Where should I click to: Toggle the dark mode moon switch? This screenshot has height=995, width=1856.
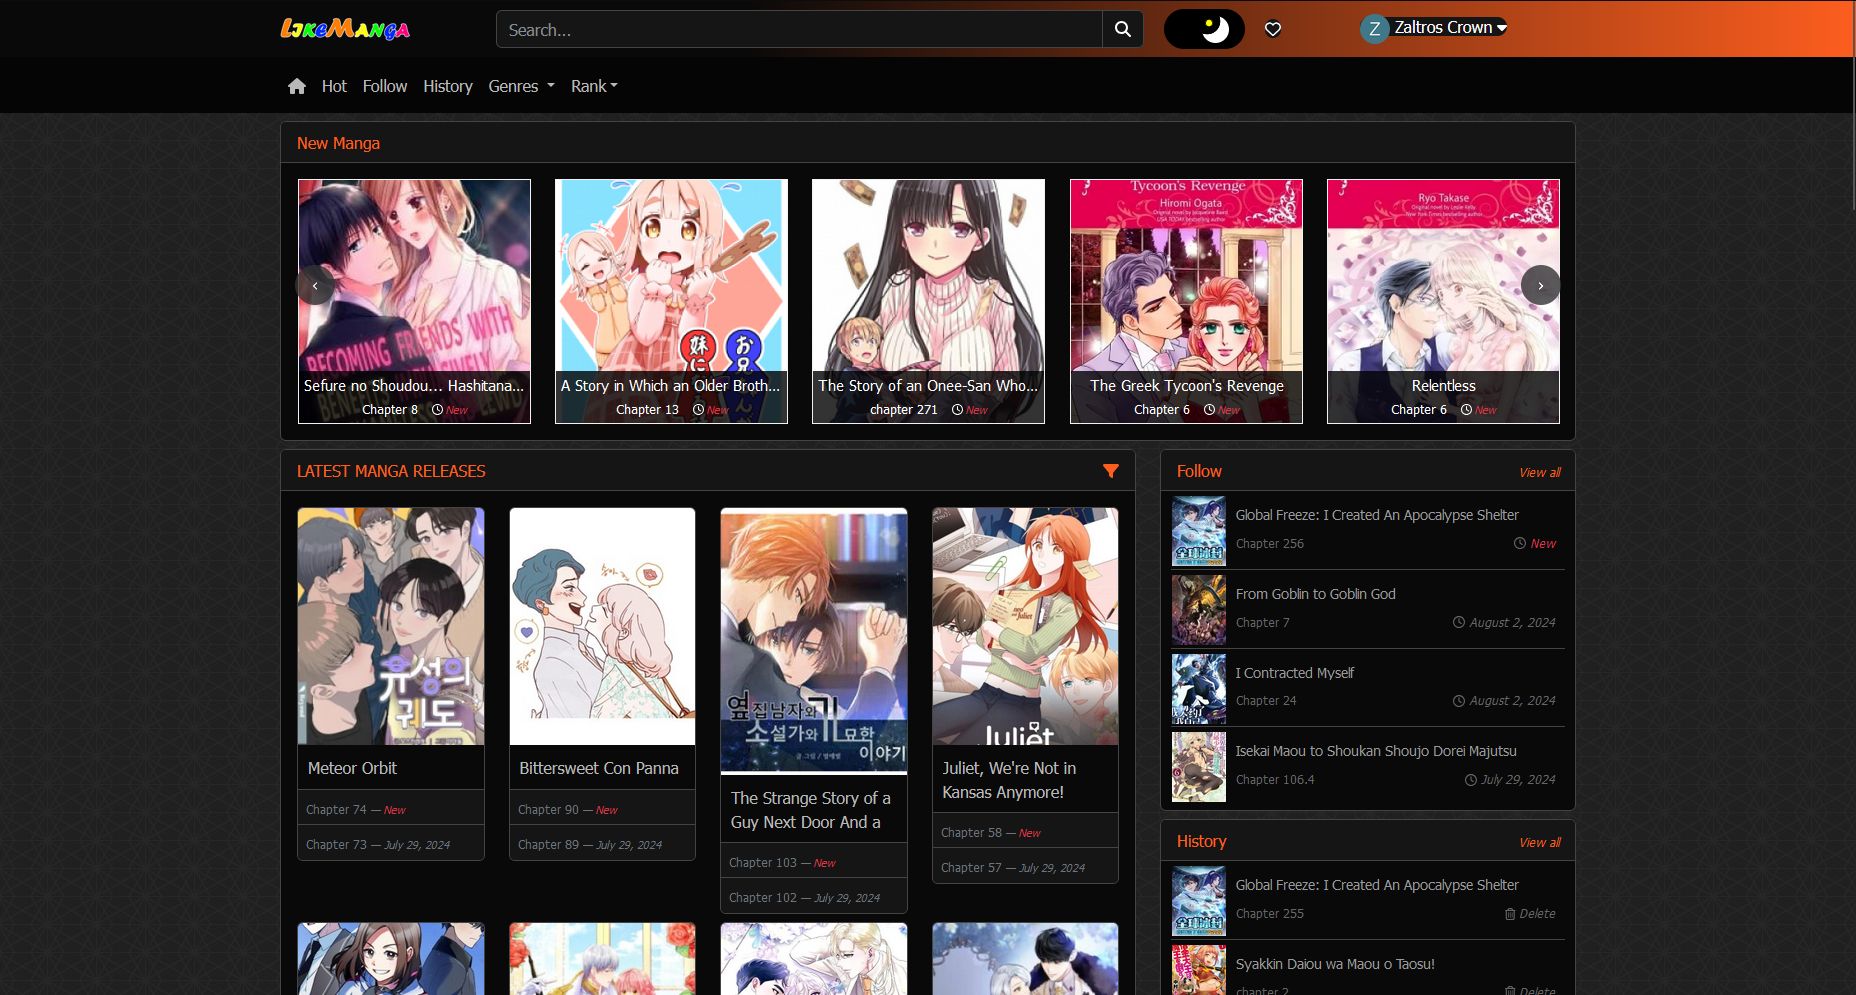point(1204,29)
